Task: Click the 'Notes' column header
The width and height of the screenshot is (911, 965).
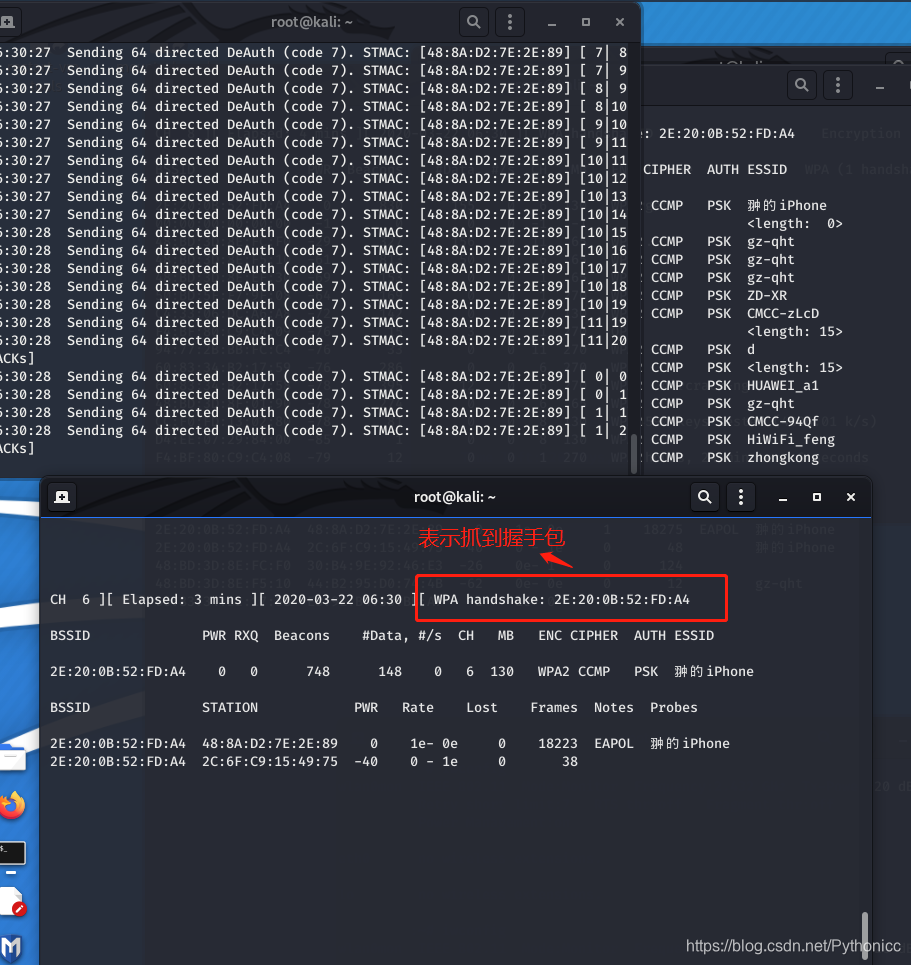Action: point(614,707)
